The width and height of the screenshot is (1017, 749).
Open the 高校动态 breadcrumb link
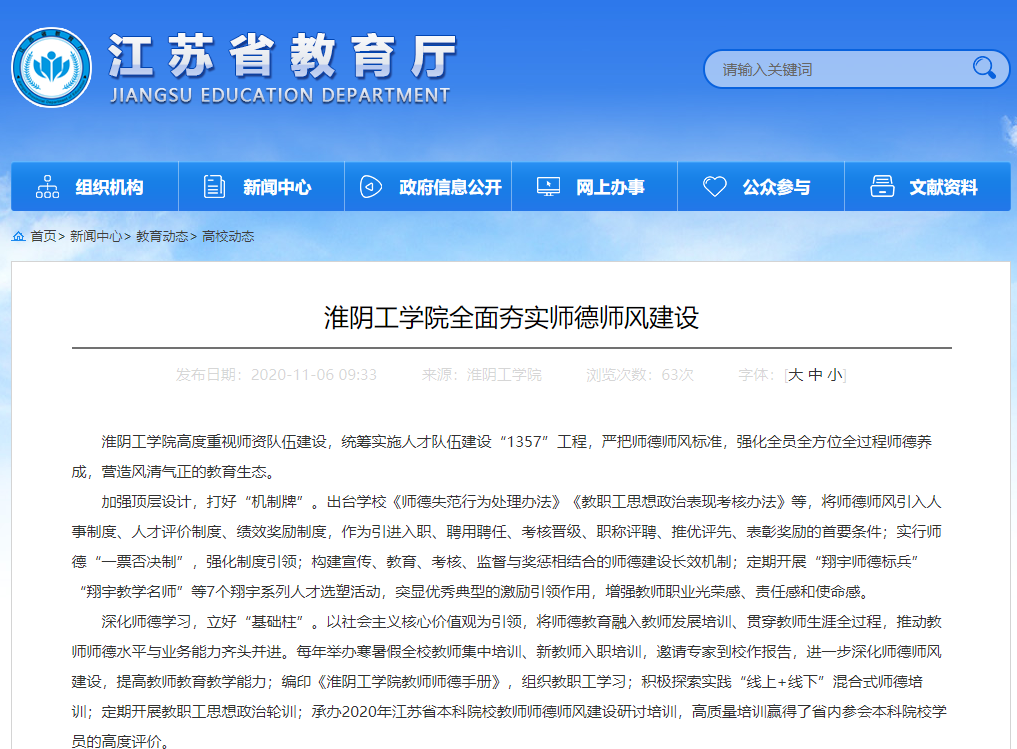(x=228, y=237)
